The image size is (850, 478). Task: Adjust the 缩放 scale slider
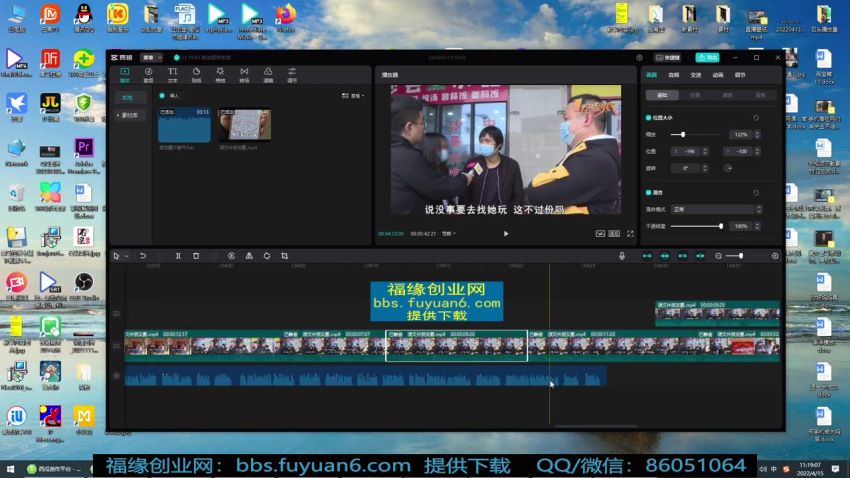[x=696, y=134]
